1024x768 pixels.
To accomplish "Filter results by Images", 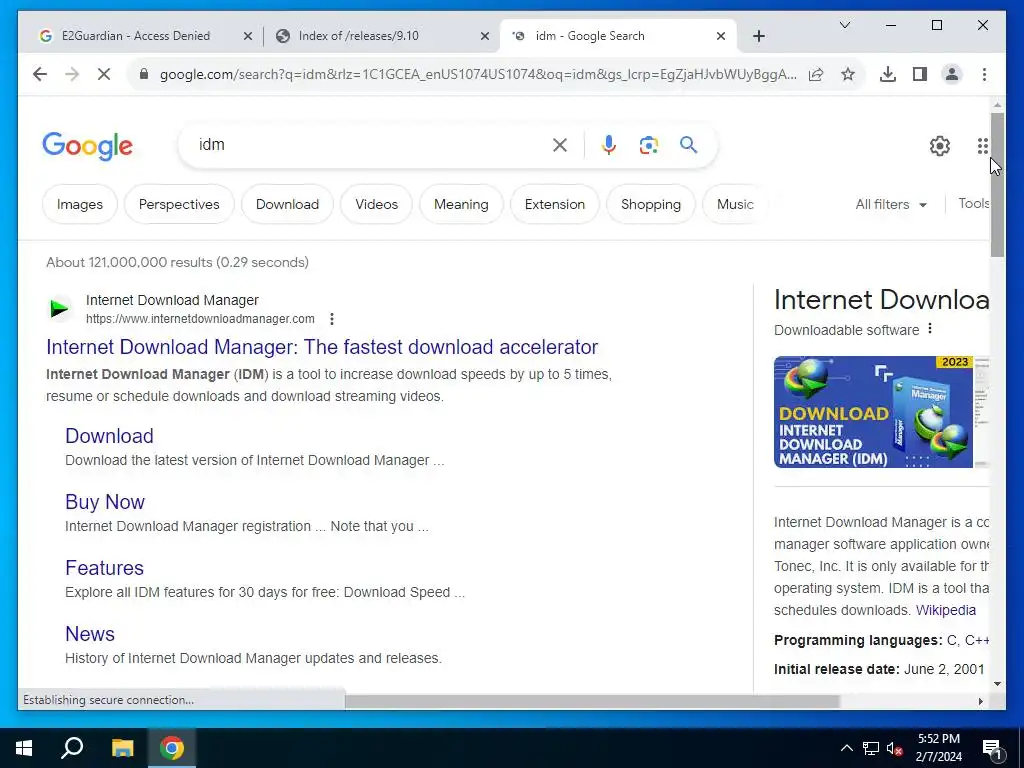I will pos(80,204).
